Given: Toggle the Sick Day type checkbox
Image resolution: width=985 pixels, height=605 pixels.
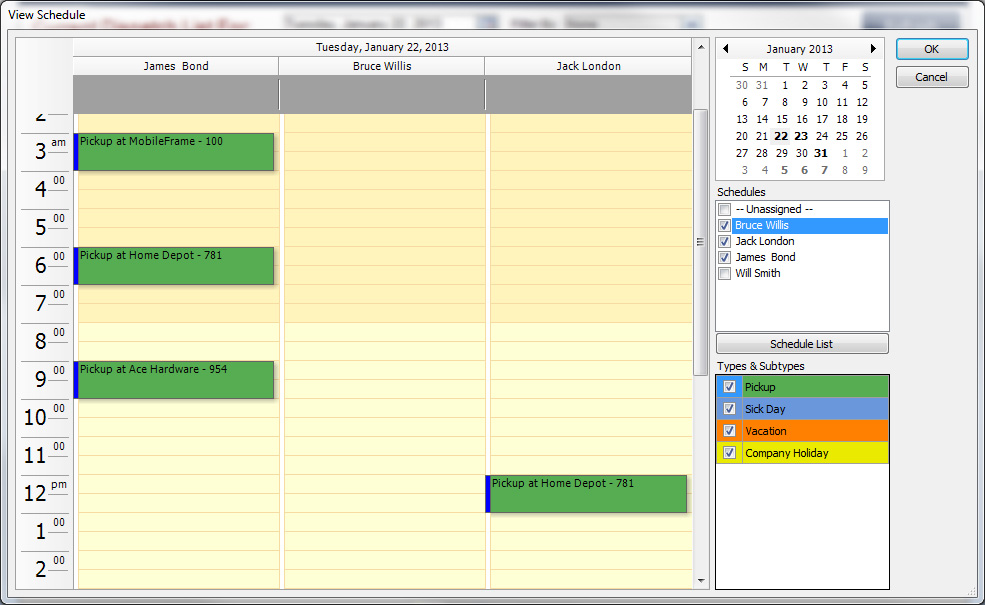Looking at the screenshot, I should point(730,409).
